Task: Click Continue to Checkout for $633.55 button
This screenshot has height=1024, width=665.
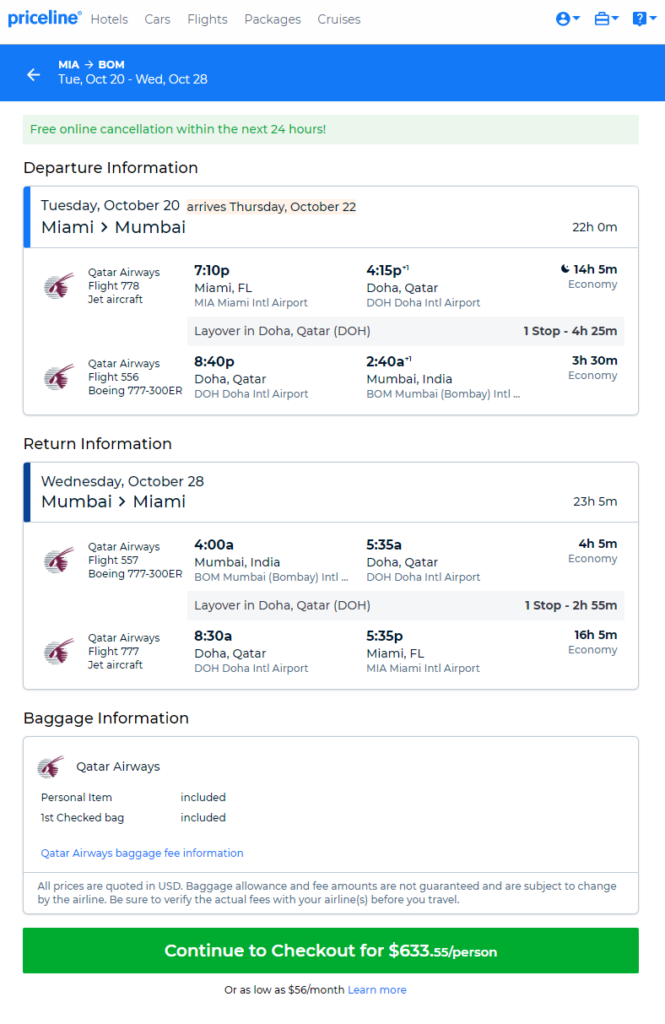Action: tap(331, 950)
